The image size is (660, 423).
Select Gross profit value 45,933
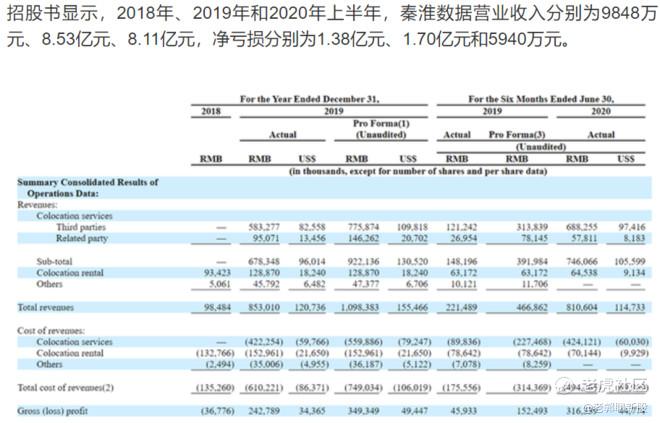click(x=463, y=410)
